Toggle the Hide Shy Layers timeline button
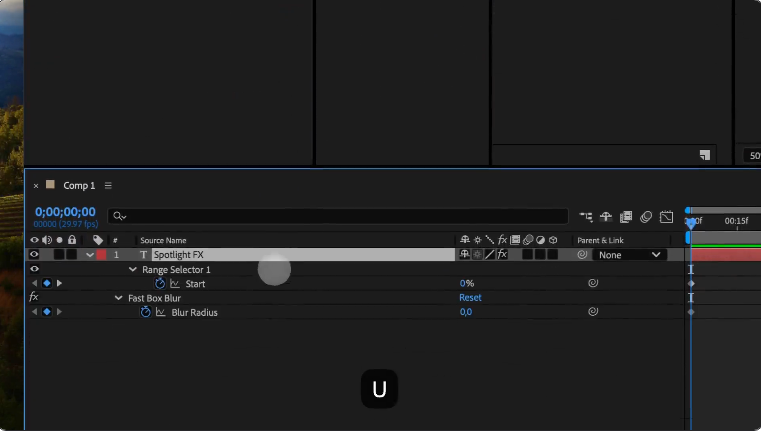The width and height of the screenshot is (761, 434). (x=606, y=217)
